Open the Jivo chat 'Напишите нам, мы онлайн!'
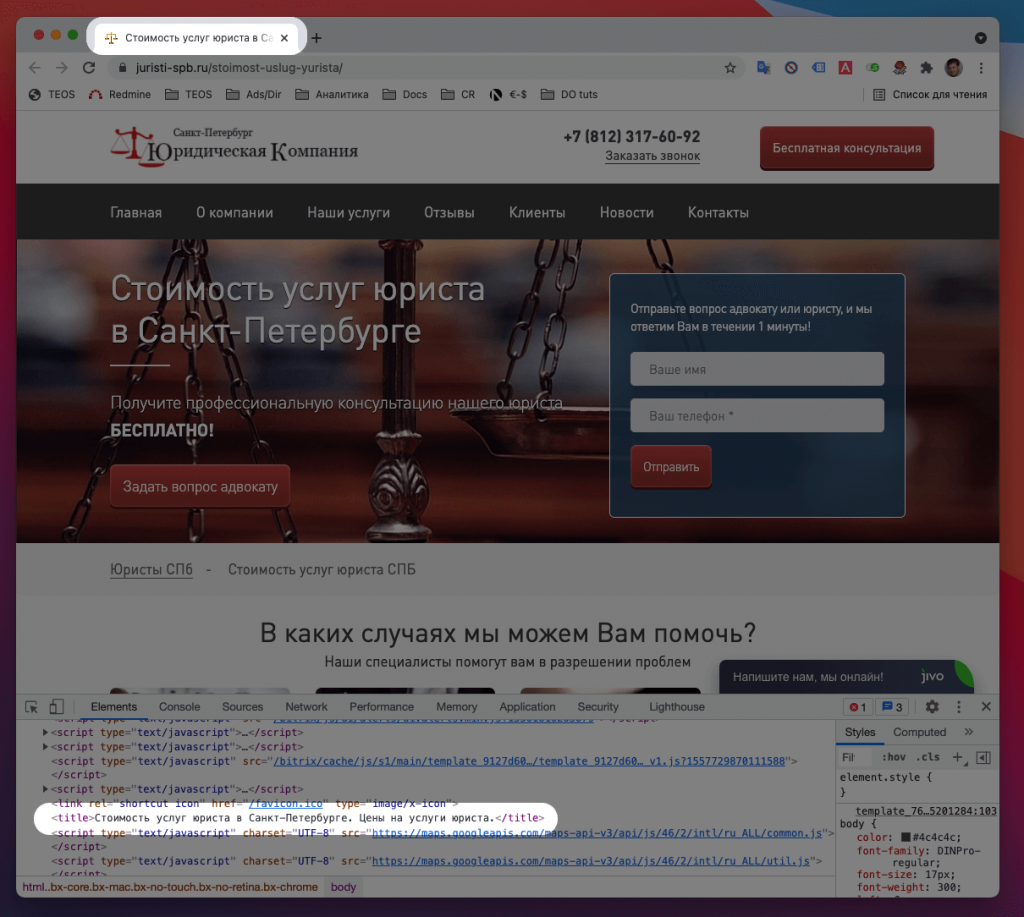 (x=846, y=677)
